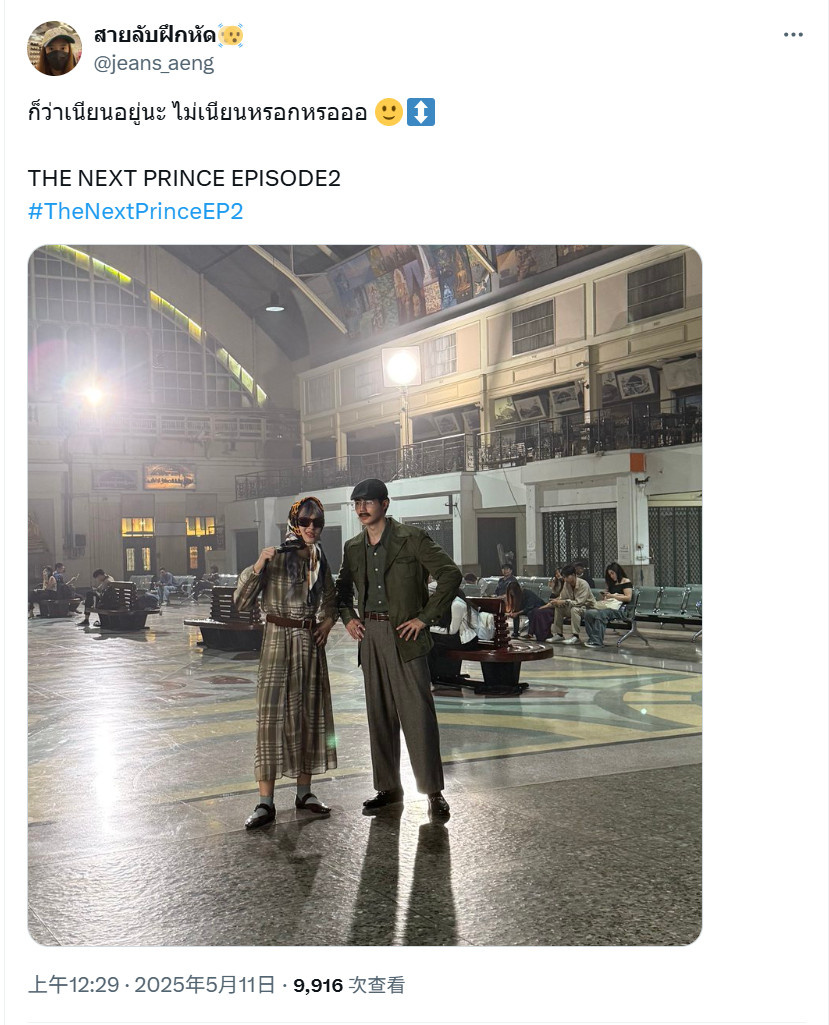Click the blue up-down arrow emoji
829x1025 pixels.
tap(420, 112)
